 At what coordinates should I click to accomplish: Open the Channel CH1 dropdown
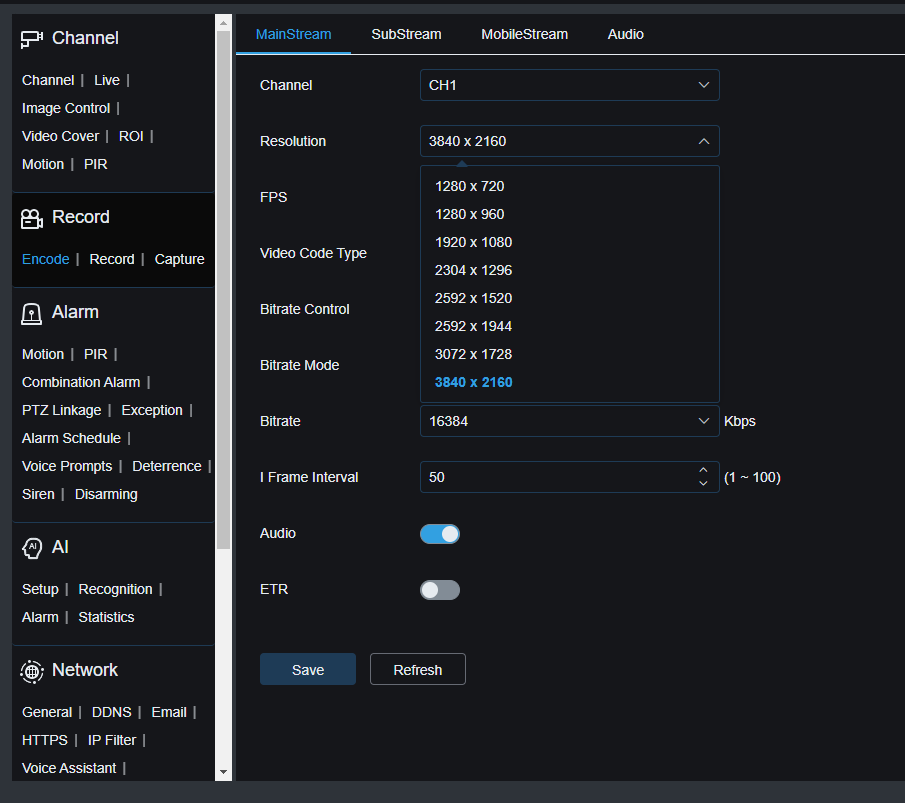pos(569,85)
